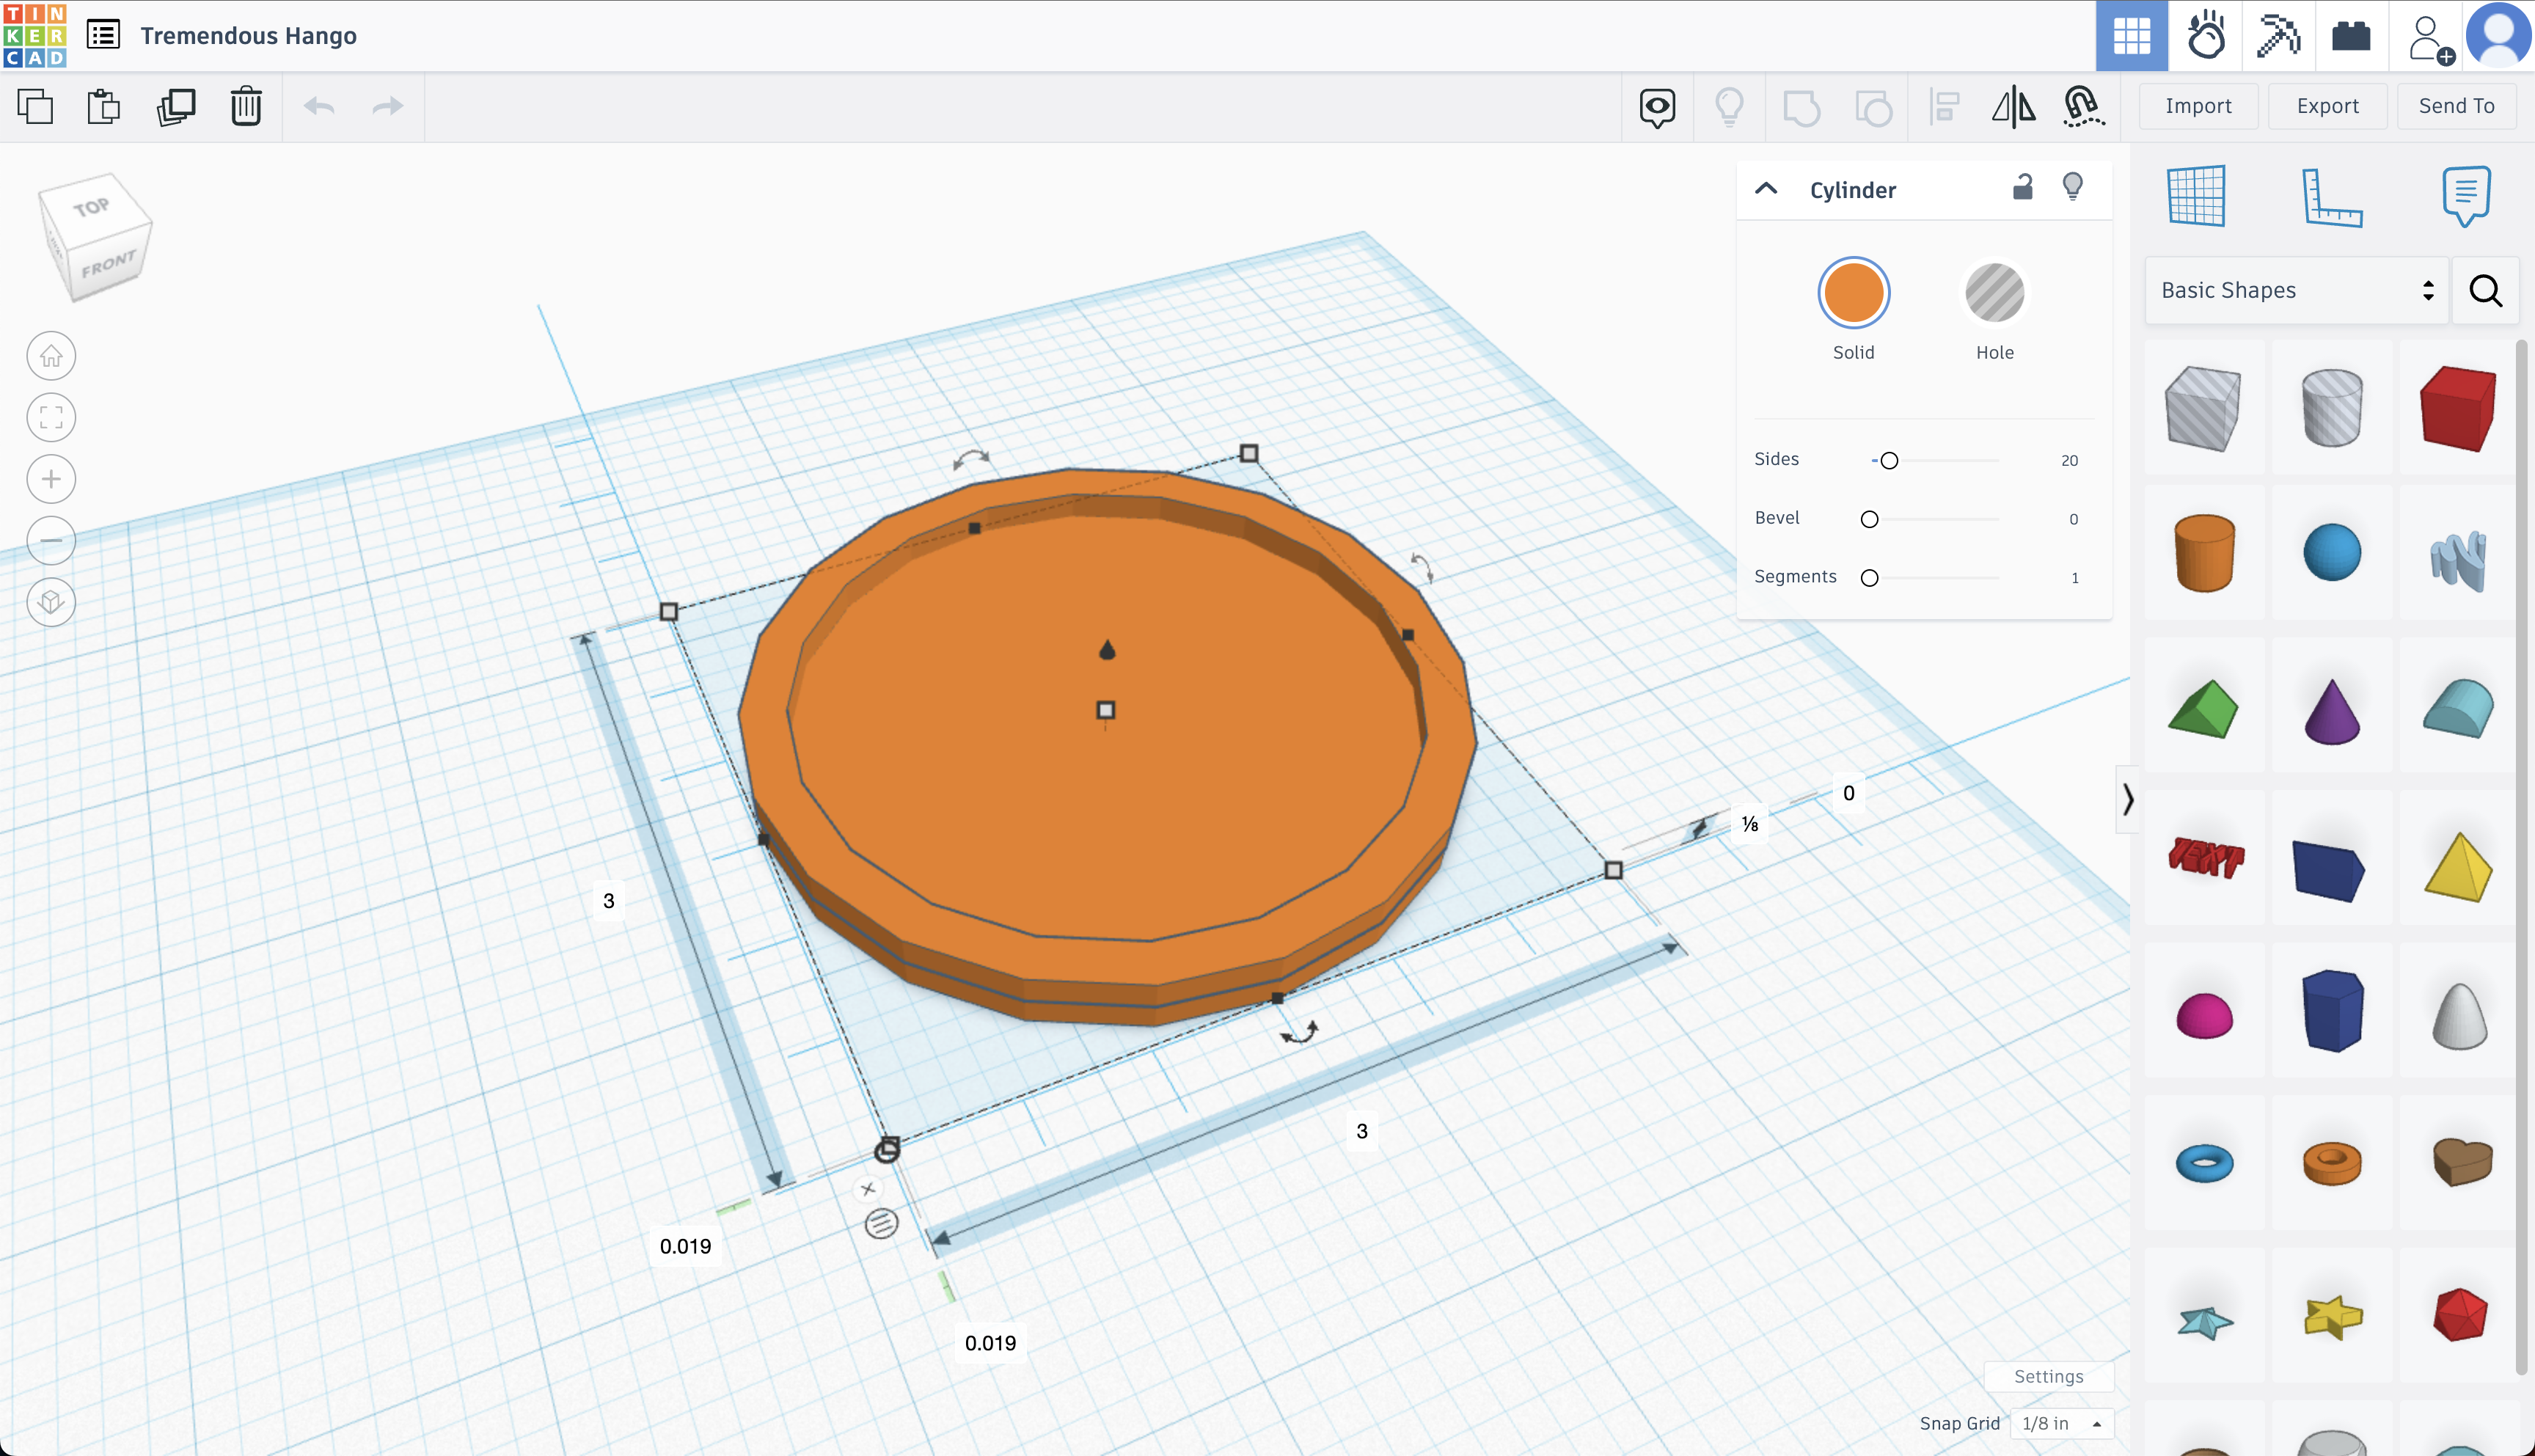Viewport: 2535px width, 1456px height.
Task: Pick the orange Cylinder shape
Action: pyautogui.click(x=2204, y=553)
